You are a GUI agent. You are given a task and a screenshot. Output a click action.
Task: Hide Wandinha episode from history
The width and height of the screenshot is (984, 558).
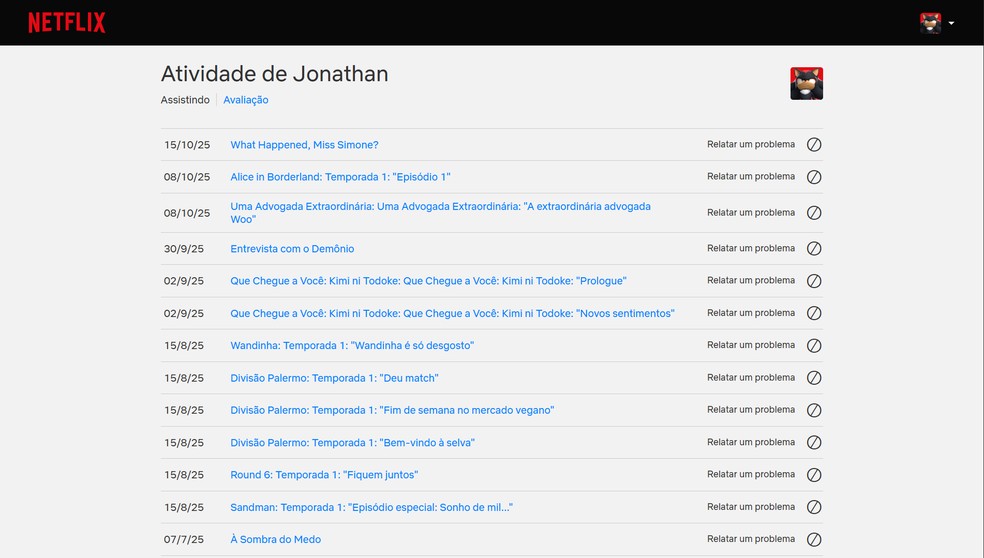coord(814,345)
